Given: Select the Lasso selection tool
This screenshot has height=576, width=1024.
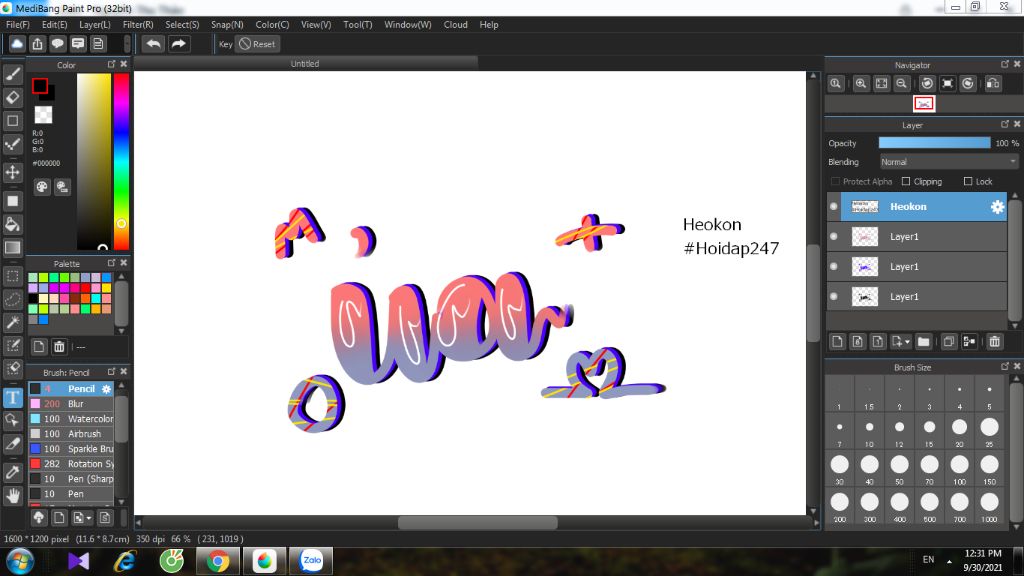Looking at the screenshot, I should coord(12,299).
